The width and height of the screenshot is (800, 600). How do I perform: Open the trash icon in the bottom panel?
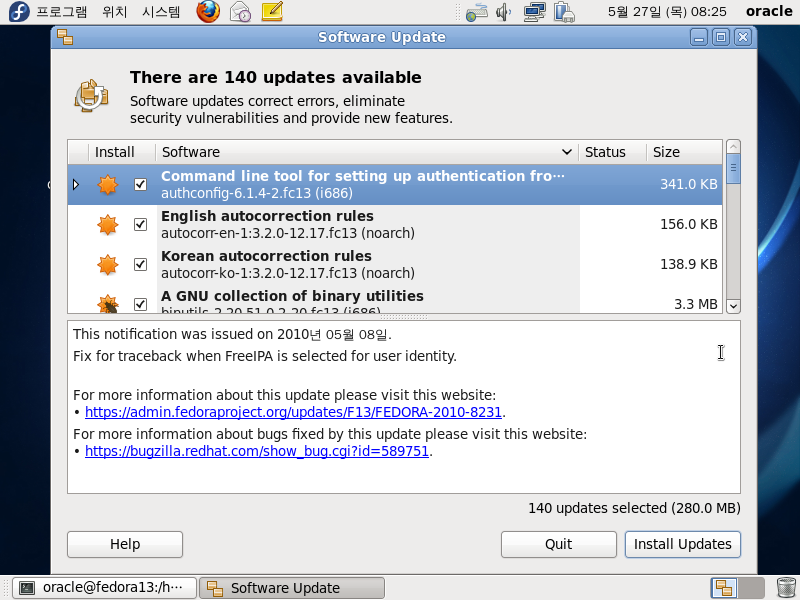(786, 588)
